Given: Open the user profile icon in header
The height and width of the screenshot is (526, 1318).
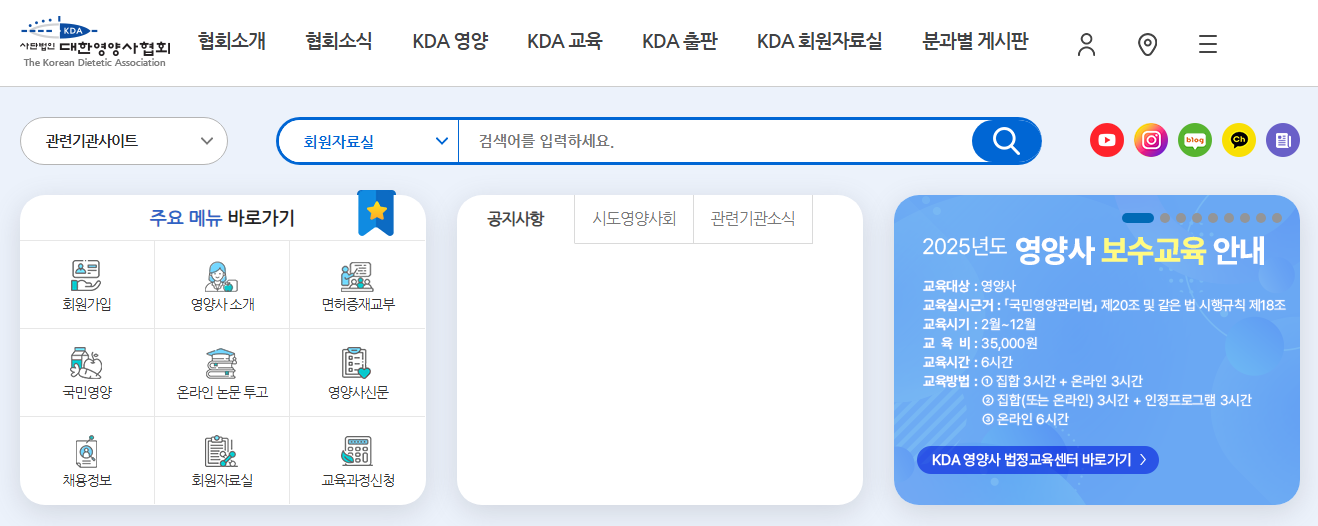Looking at the screenshot, I should 1087,44.
